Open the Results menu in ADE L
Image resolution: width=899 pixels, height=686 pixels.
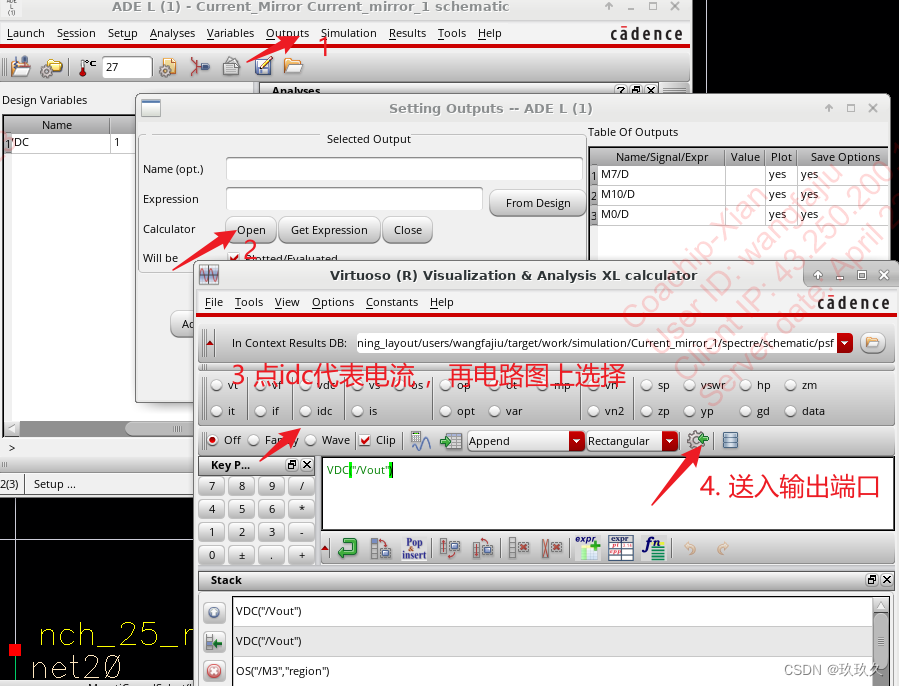pos(407,33)
